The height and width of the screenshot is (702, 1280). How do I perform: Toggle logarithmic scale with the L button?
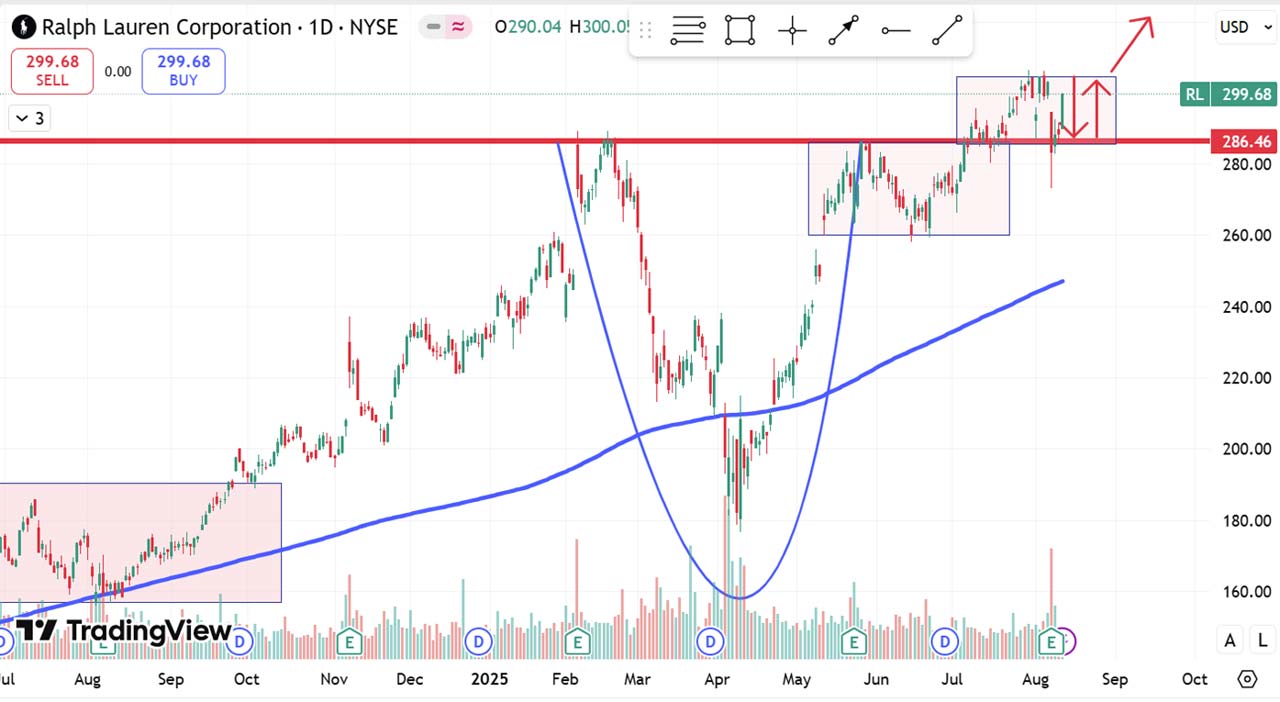pyautogui.click(x=1263, y=640)
